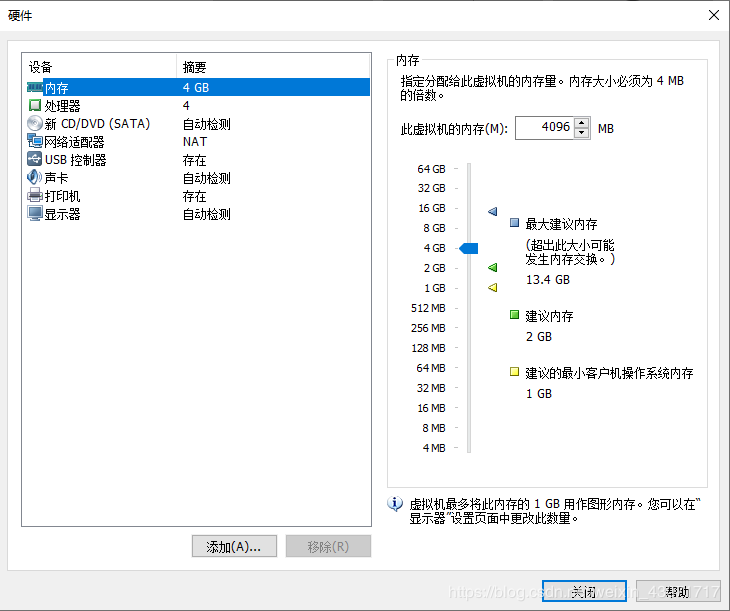Image resolution: width=730 pixels, height=611 pixels.
Task: Click the processor (处理器) chip icon
Action: click(35, 106)
